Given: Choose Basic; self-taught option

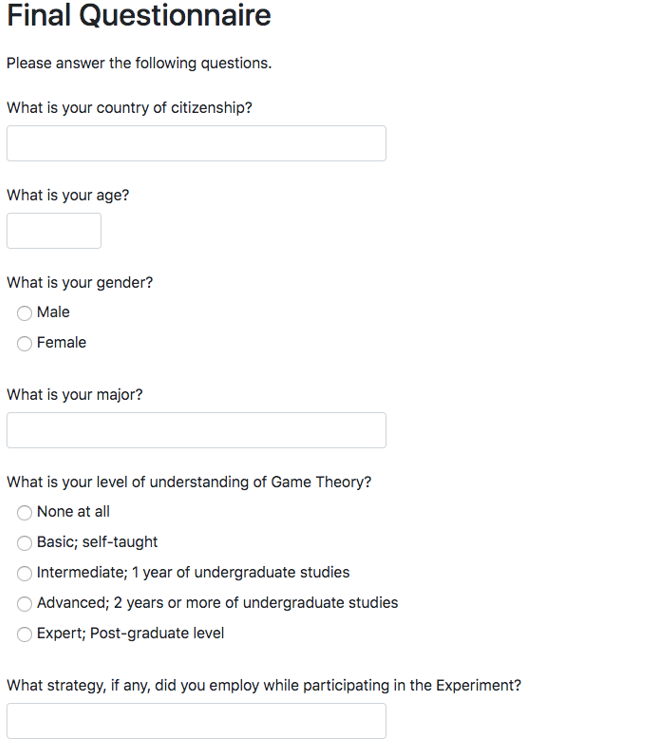Looking at the screenshot, I should tap(24, 543).
